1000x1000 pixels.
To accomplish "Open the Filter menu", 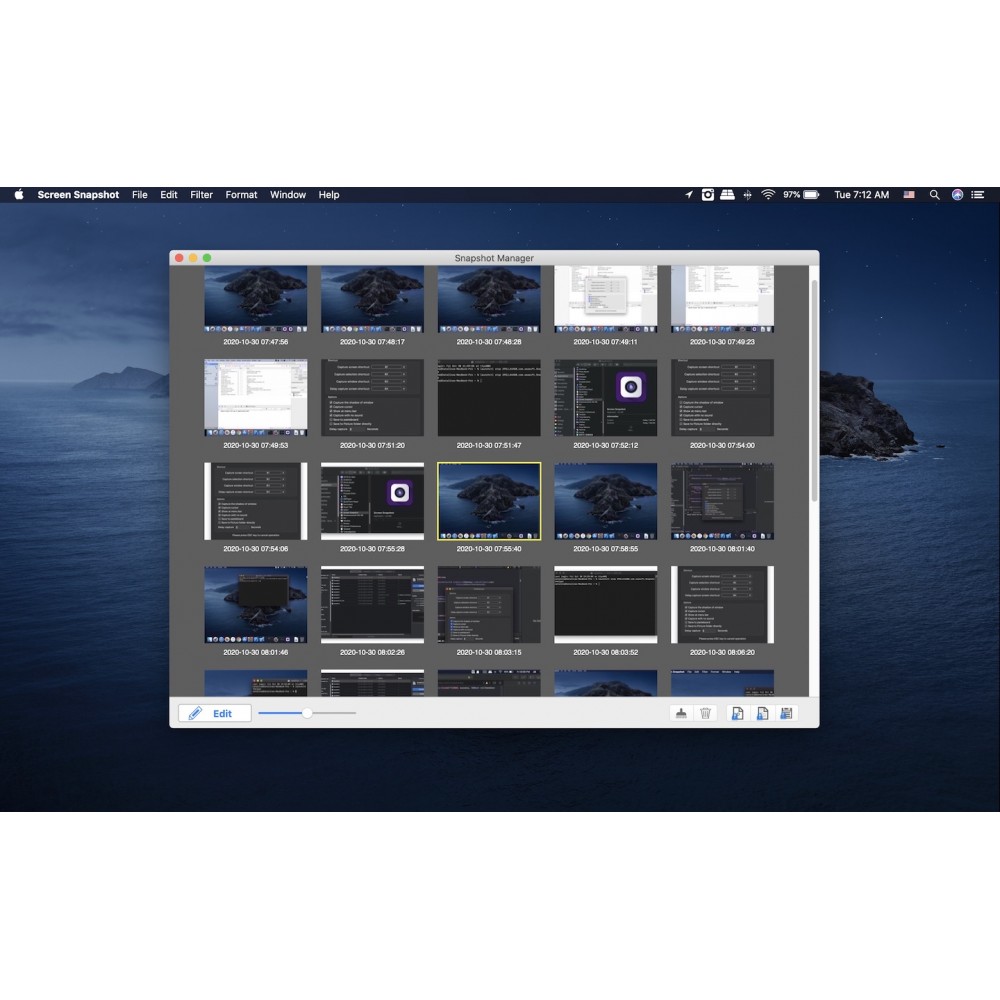I will pos(201,194).
